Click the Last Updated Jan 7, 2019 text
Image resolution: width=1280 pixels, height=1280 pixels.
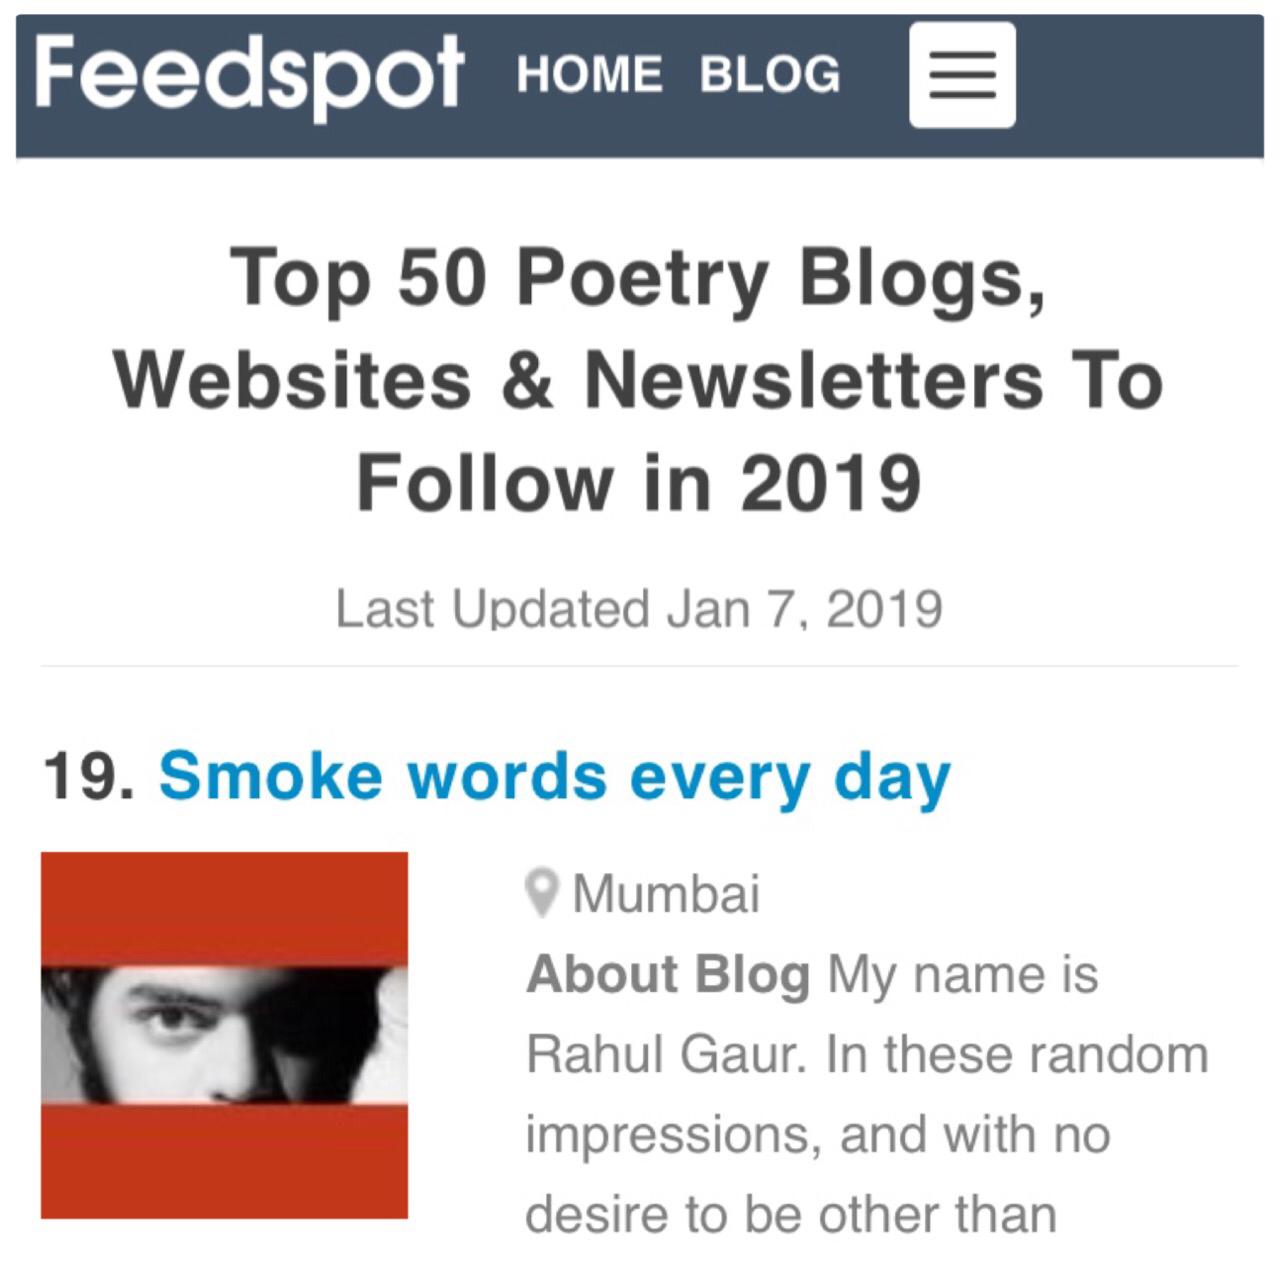coord(639,608)
